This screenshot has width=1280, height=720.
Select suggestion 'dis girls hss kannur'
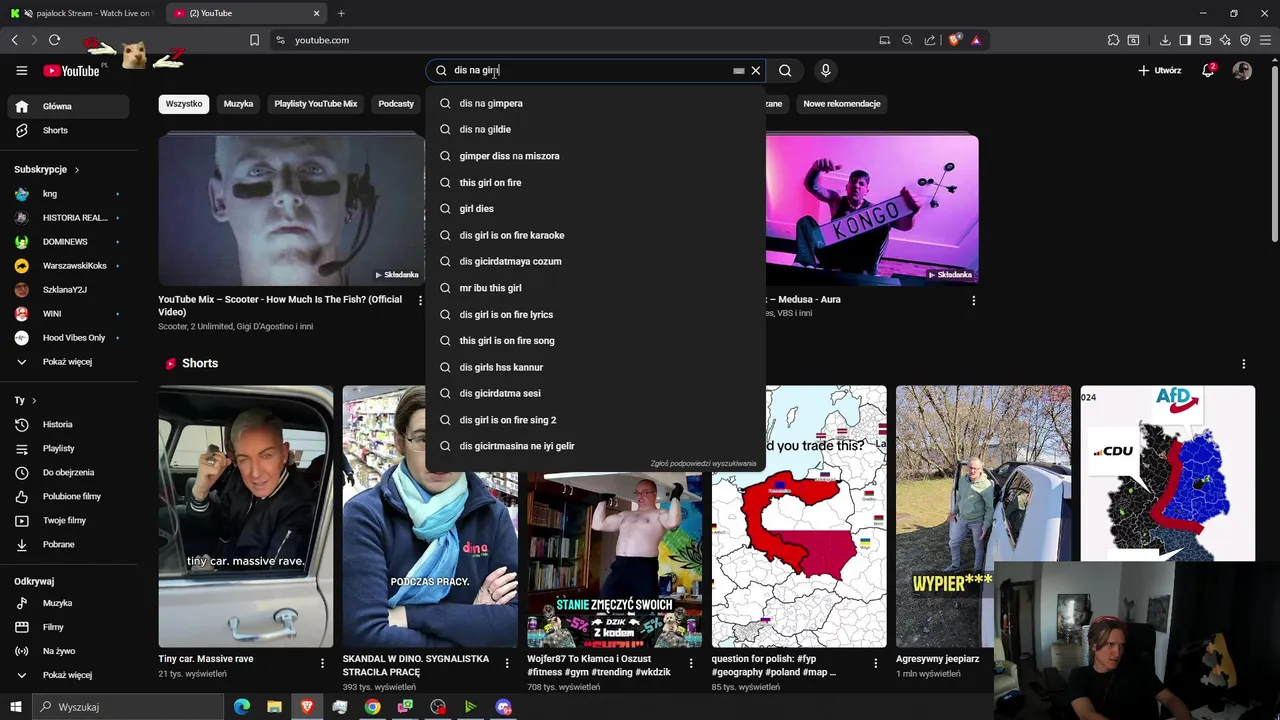[595, 367]
